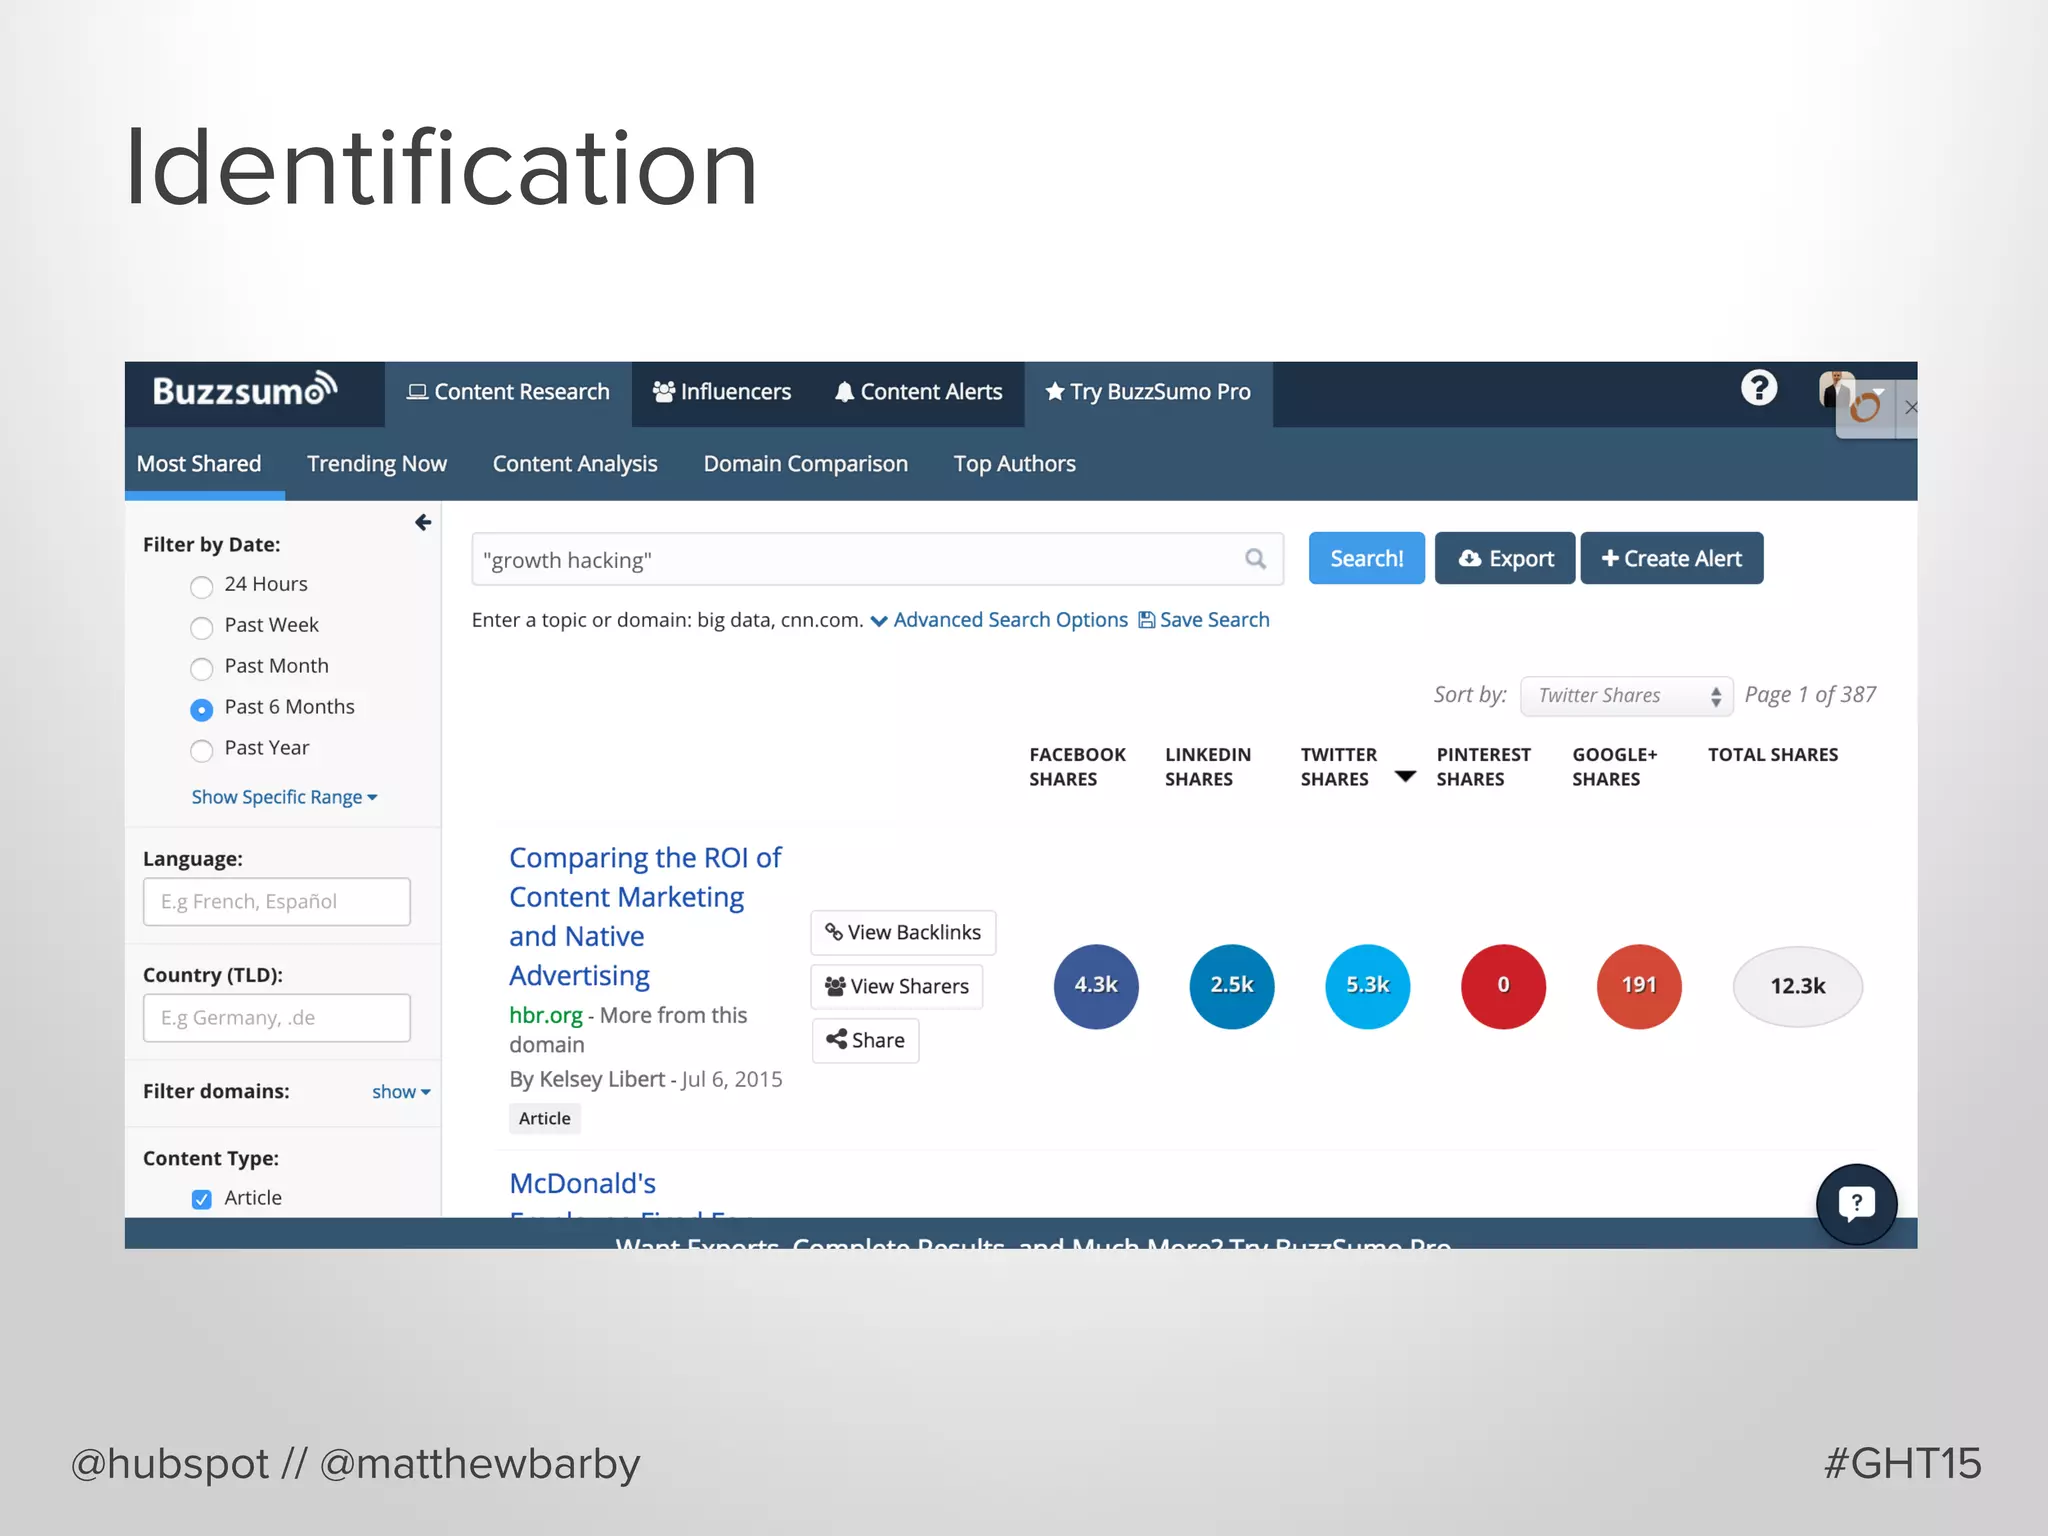
Task: Open the Content Alerts tab
Action: pyautogui.click(x=918, y=392)
